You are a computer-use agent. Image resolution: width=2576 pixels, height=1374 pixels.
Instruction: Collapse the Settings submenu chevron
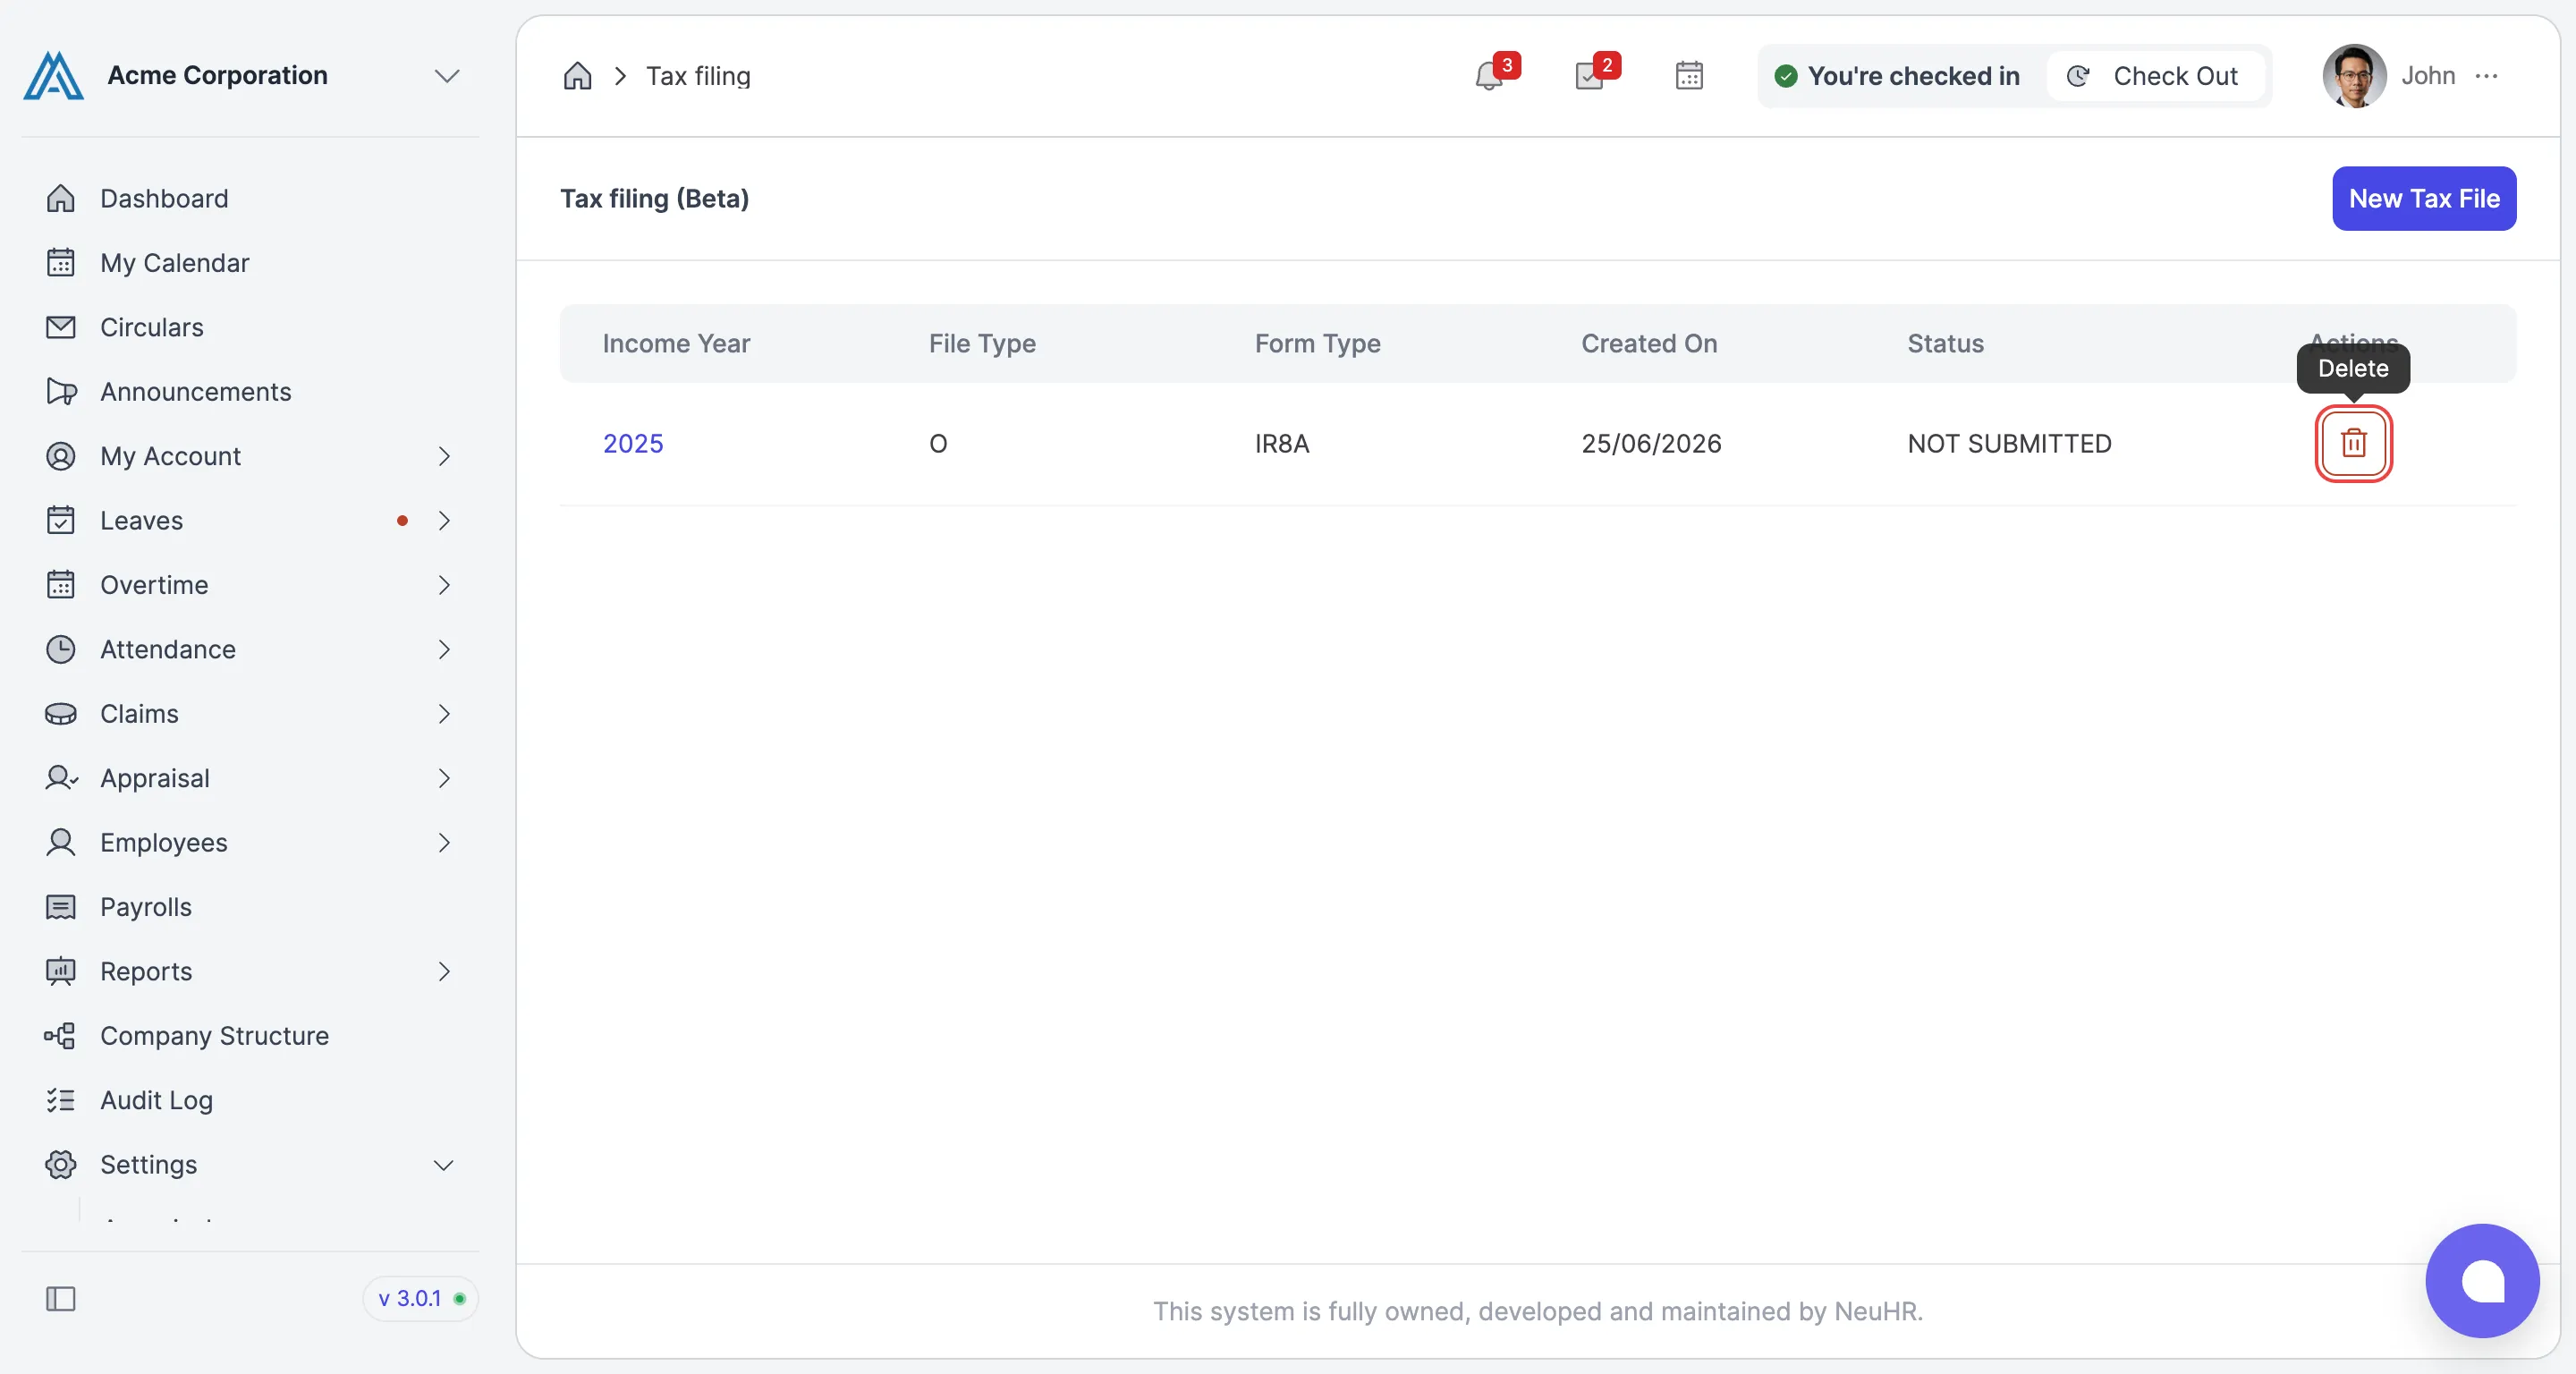coord(444,1165)
